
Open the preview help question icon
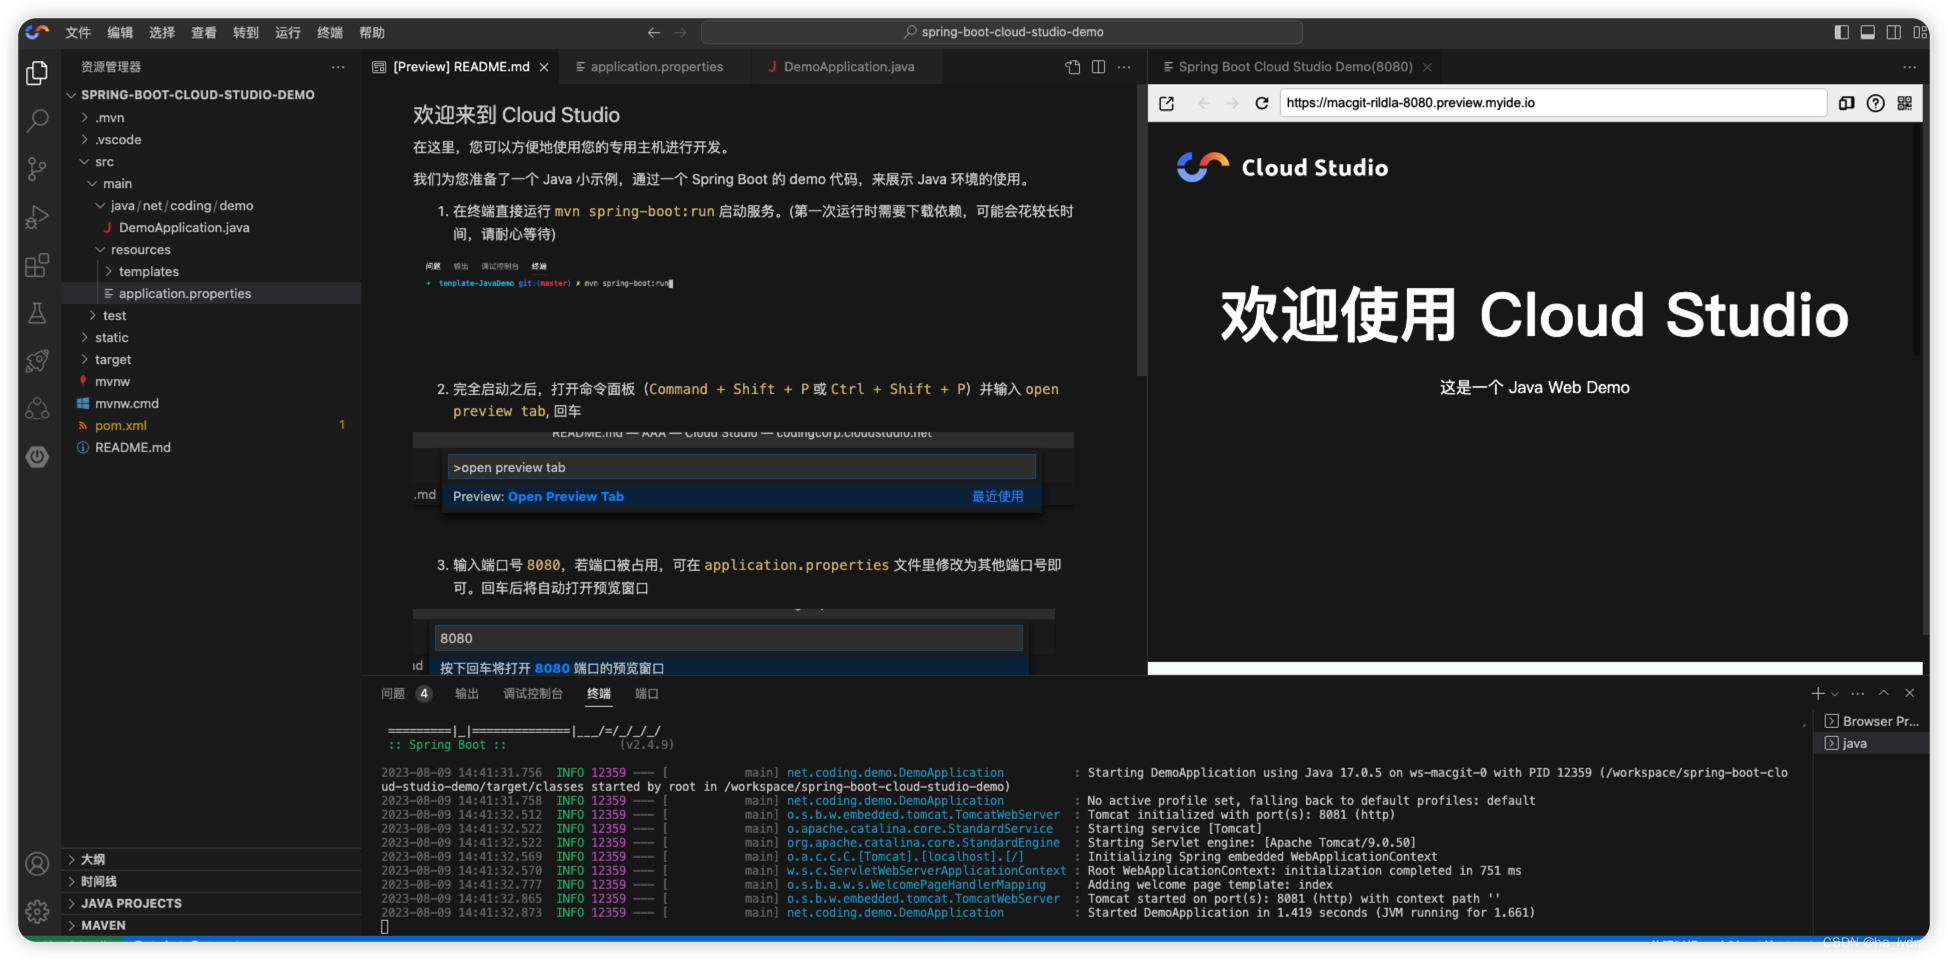tap(1876, 103)
